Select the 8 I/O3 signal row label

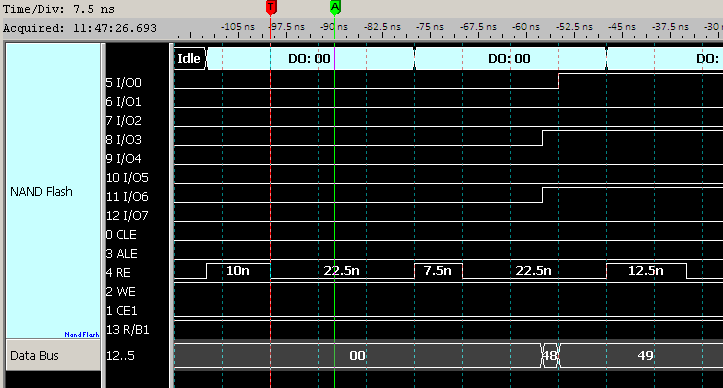124,139
